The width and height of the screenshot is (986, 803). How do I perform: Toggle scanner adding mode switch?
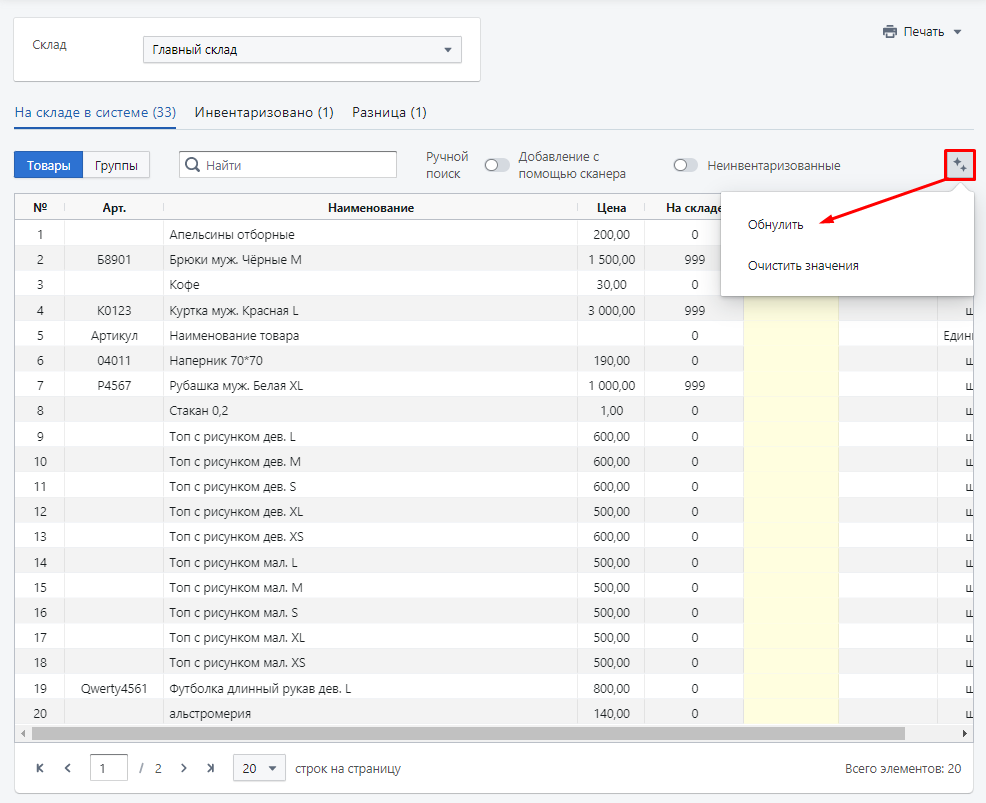[497, 165]
